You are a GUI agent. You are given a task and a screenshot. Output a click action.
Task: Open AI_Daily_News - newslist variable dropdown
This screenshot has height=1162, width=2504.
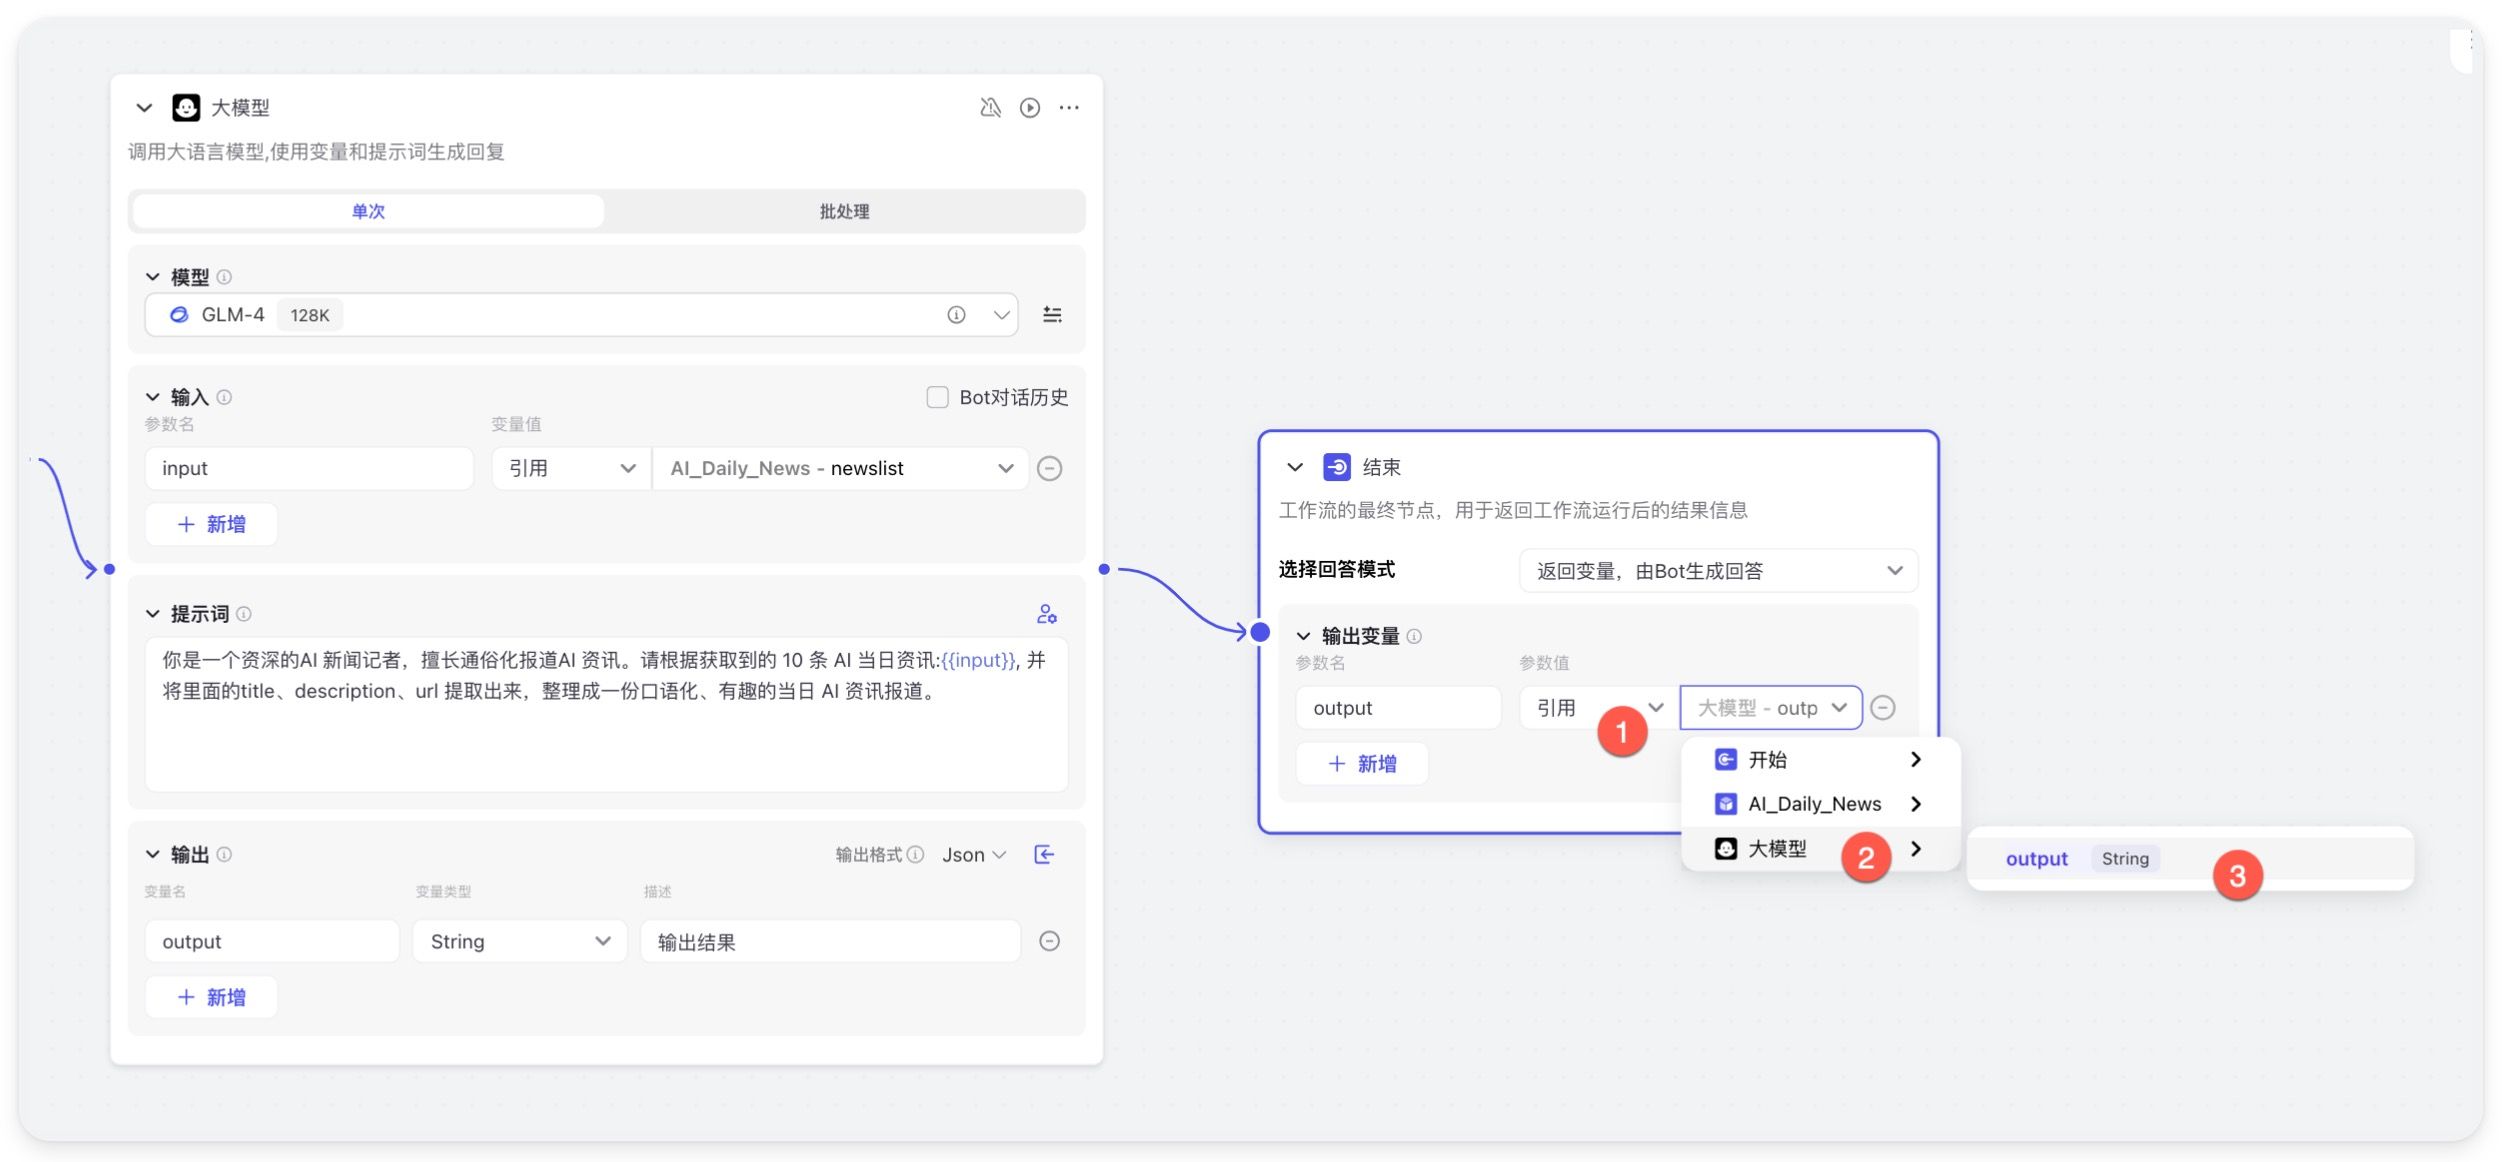click(x=840, y=468)
